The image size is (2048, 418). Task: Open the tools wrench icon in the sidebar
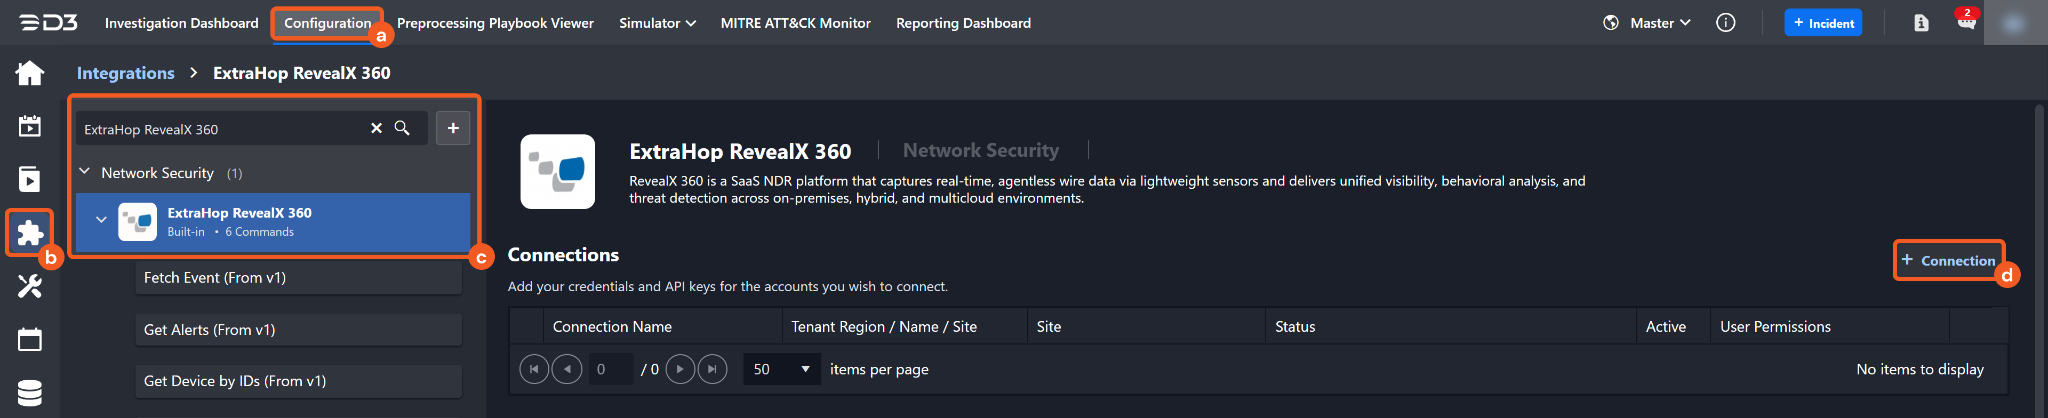(x=30, y=287)
